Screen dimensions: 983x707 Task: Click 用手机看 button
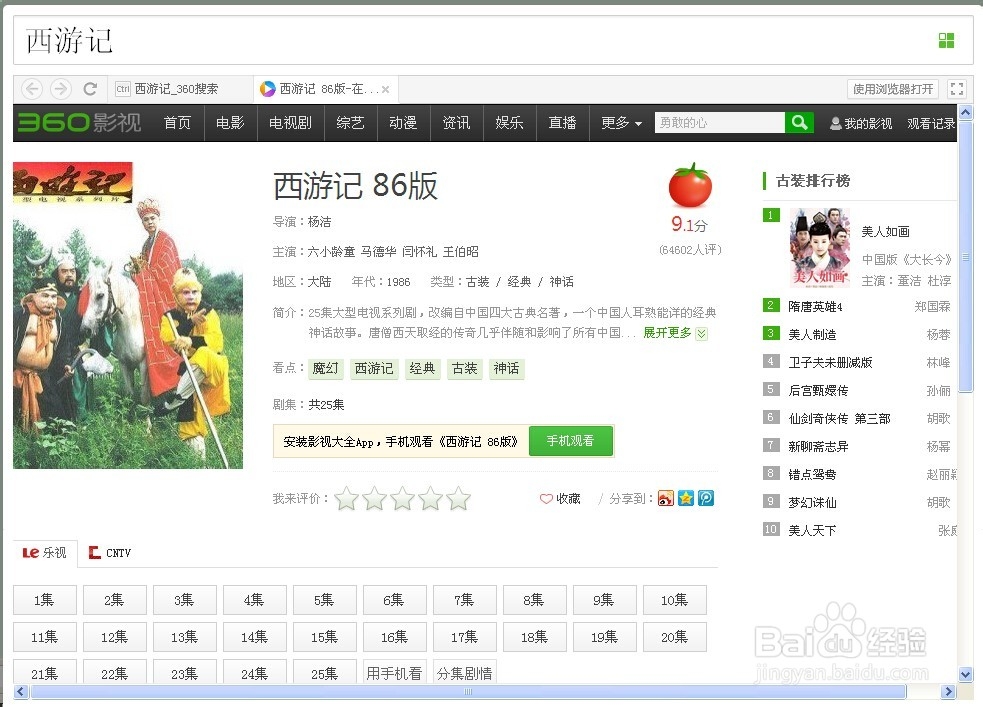394,673
